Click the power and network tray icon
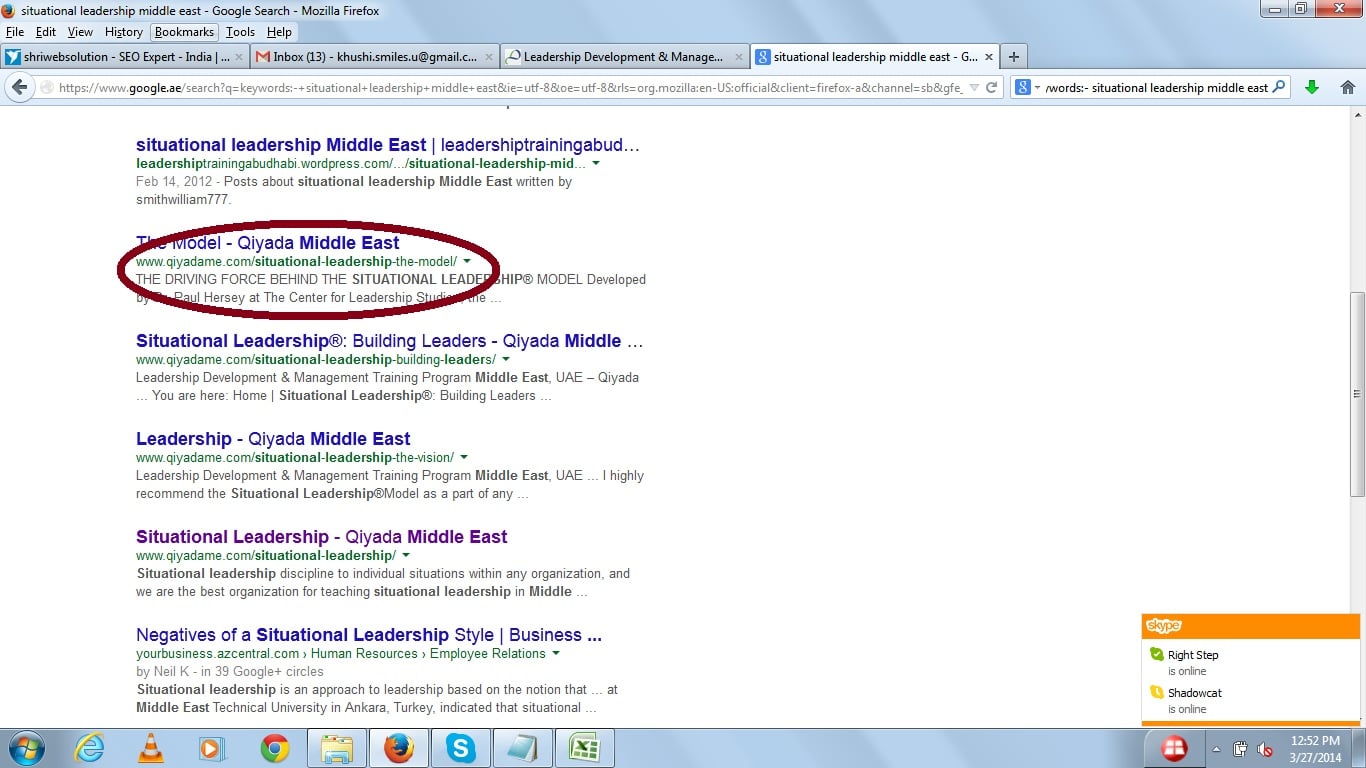Image resolution: width=1366 pixels, height=768 pixels. 1241,749
